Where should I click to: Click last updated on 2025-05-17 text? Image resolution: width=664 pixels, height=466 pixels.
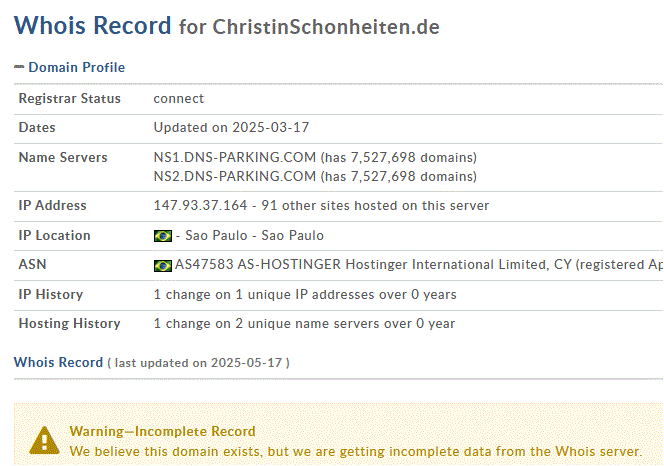pyautogui.click(x=198, y=363)
